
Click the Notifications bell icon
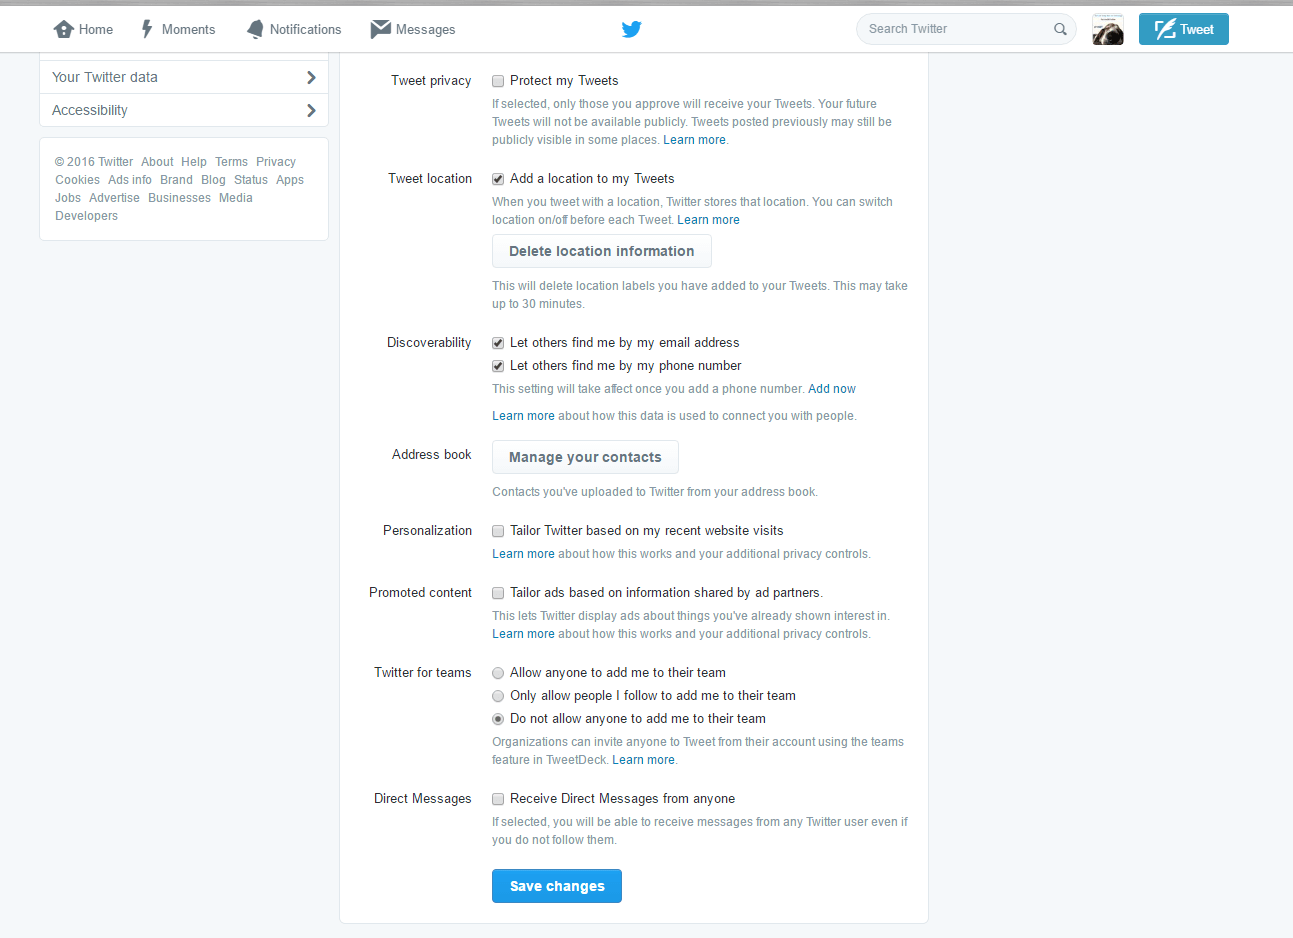[x=255, y=29]
